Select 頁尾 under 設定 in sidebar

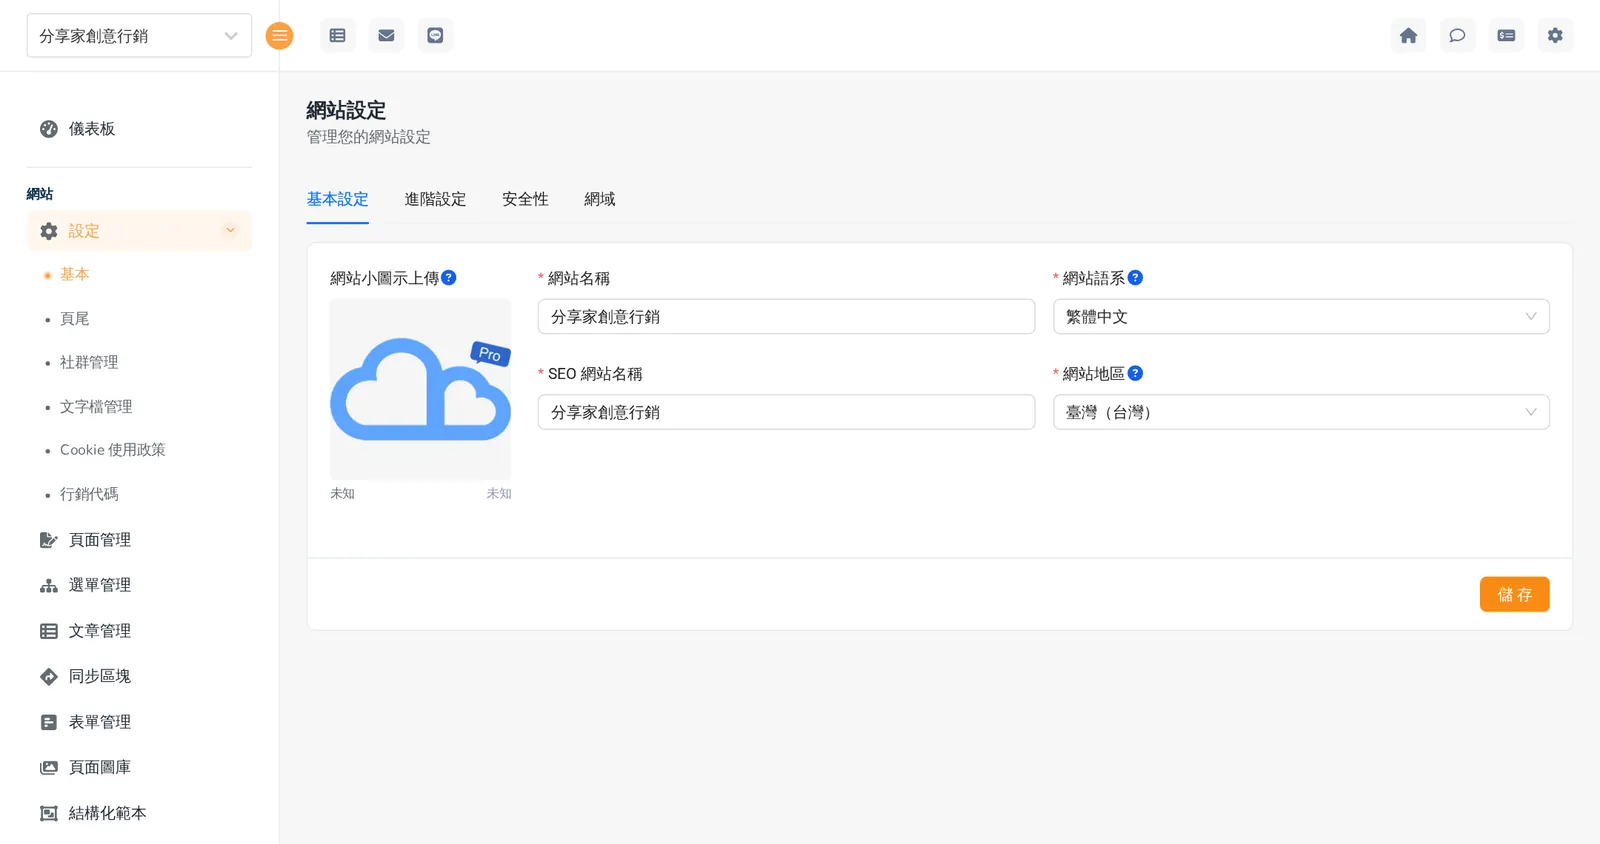tap(74, 318)
